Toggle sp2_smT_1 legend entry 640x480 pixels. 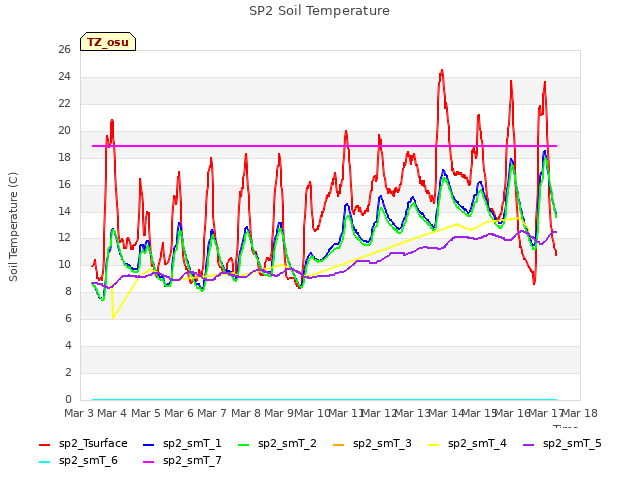click(182, 444)
